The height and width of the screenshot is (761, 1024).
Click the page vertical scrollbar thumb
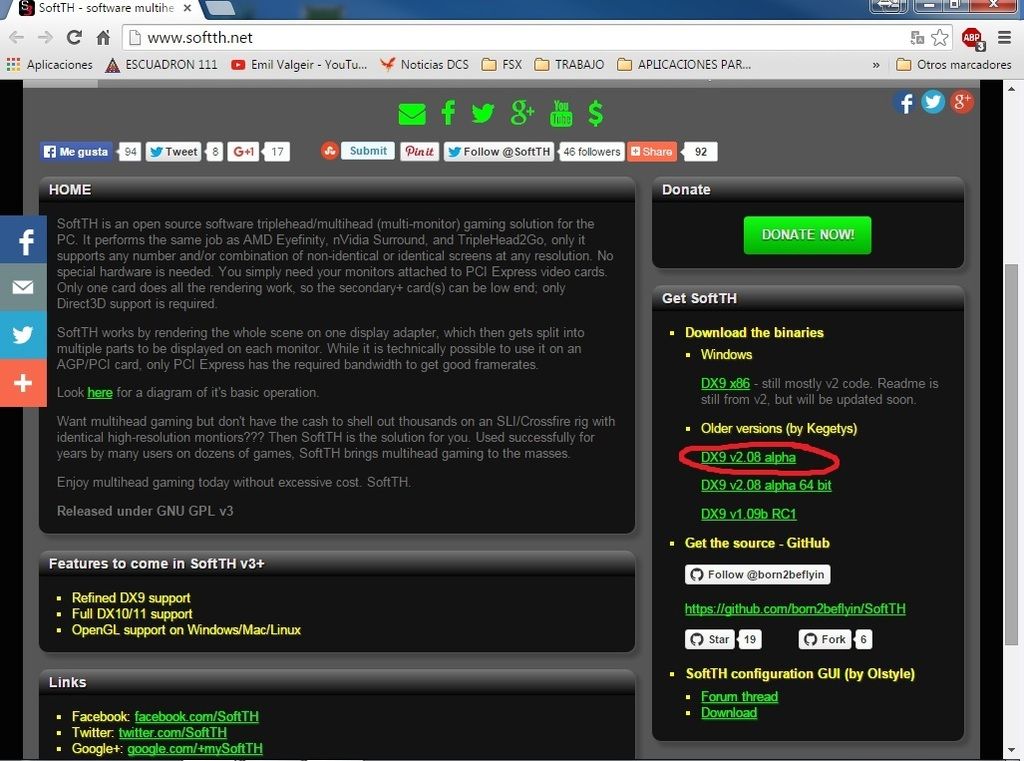point(1011,454)
